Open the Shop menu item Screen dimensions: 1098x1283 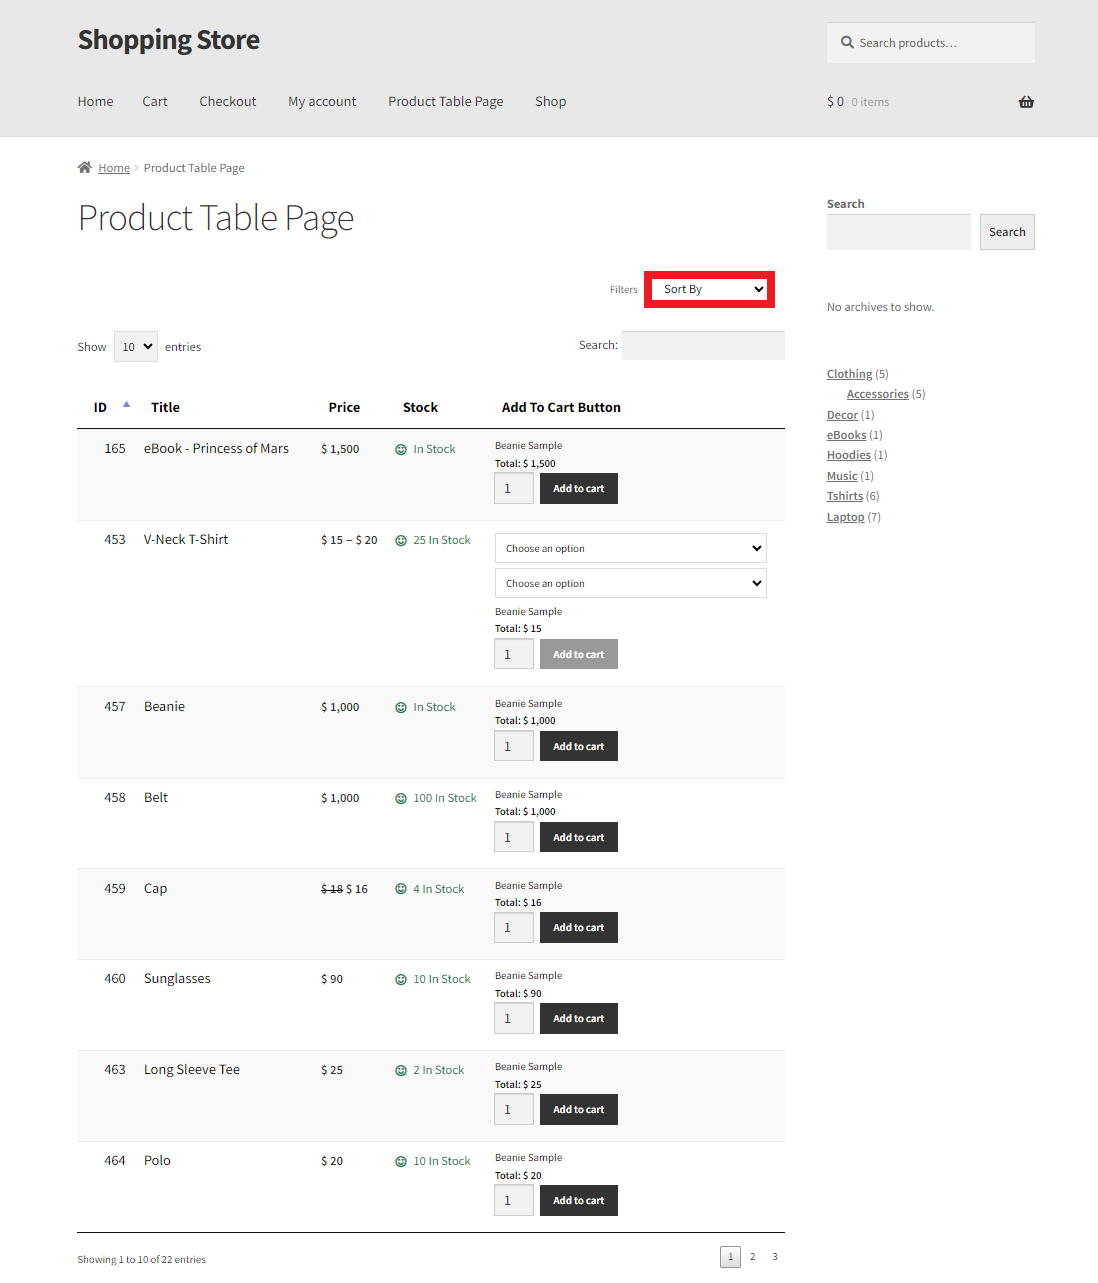(551, 102)
